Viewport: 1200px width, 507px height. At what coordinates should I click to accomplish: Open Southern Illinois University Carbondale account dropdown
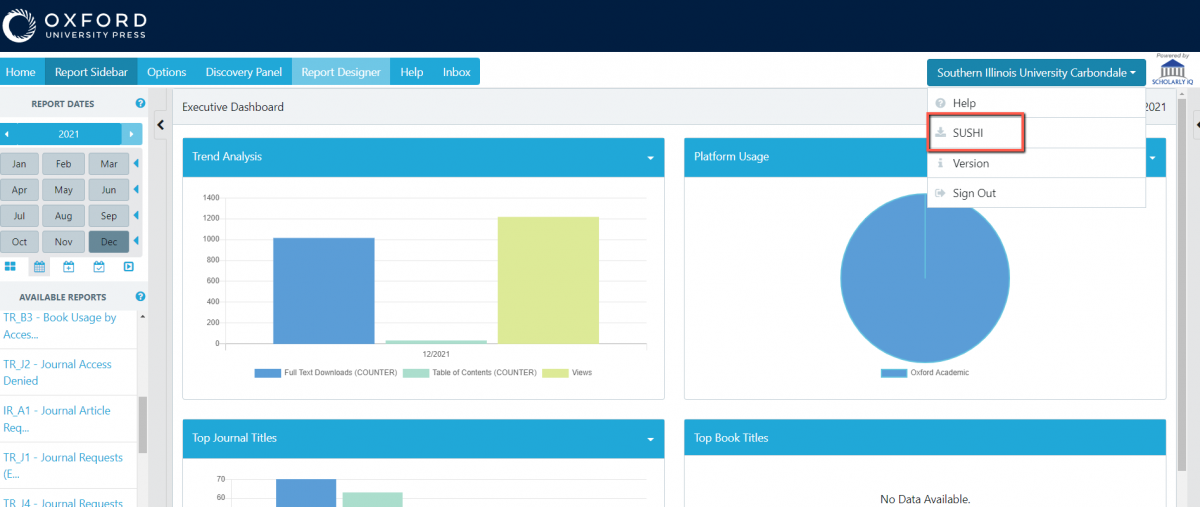coord(1036,72)
